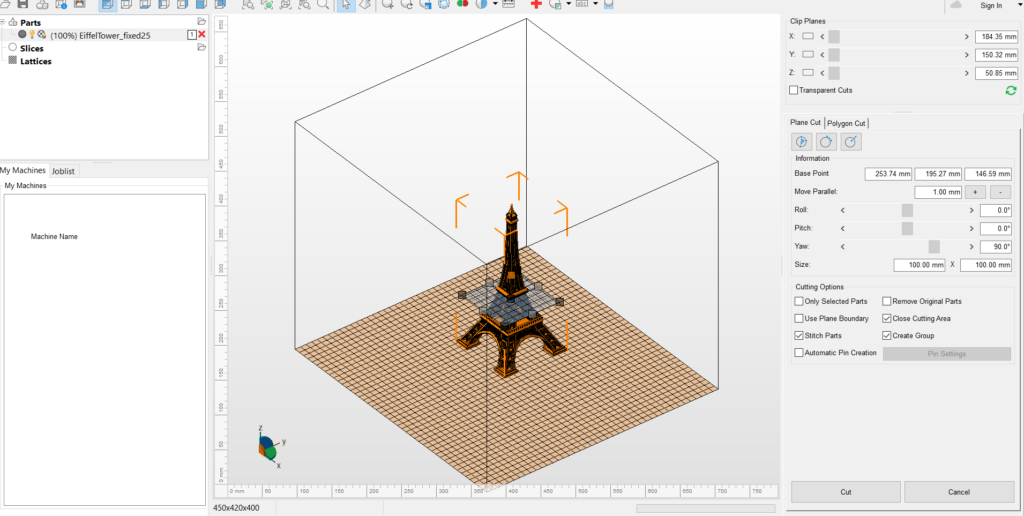
Task: Click the text label toolbar icon
Action: (x=582, y=4)
